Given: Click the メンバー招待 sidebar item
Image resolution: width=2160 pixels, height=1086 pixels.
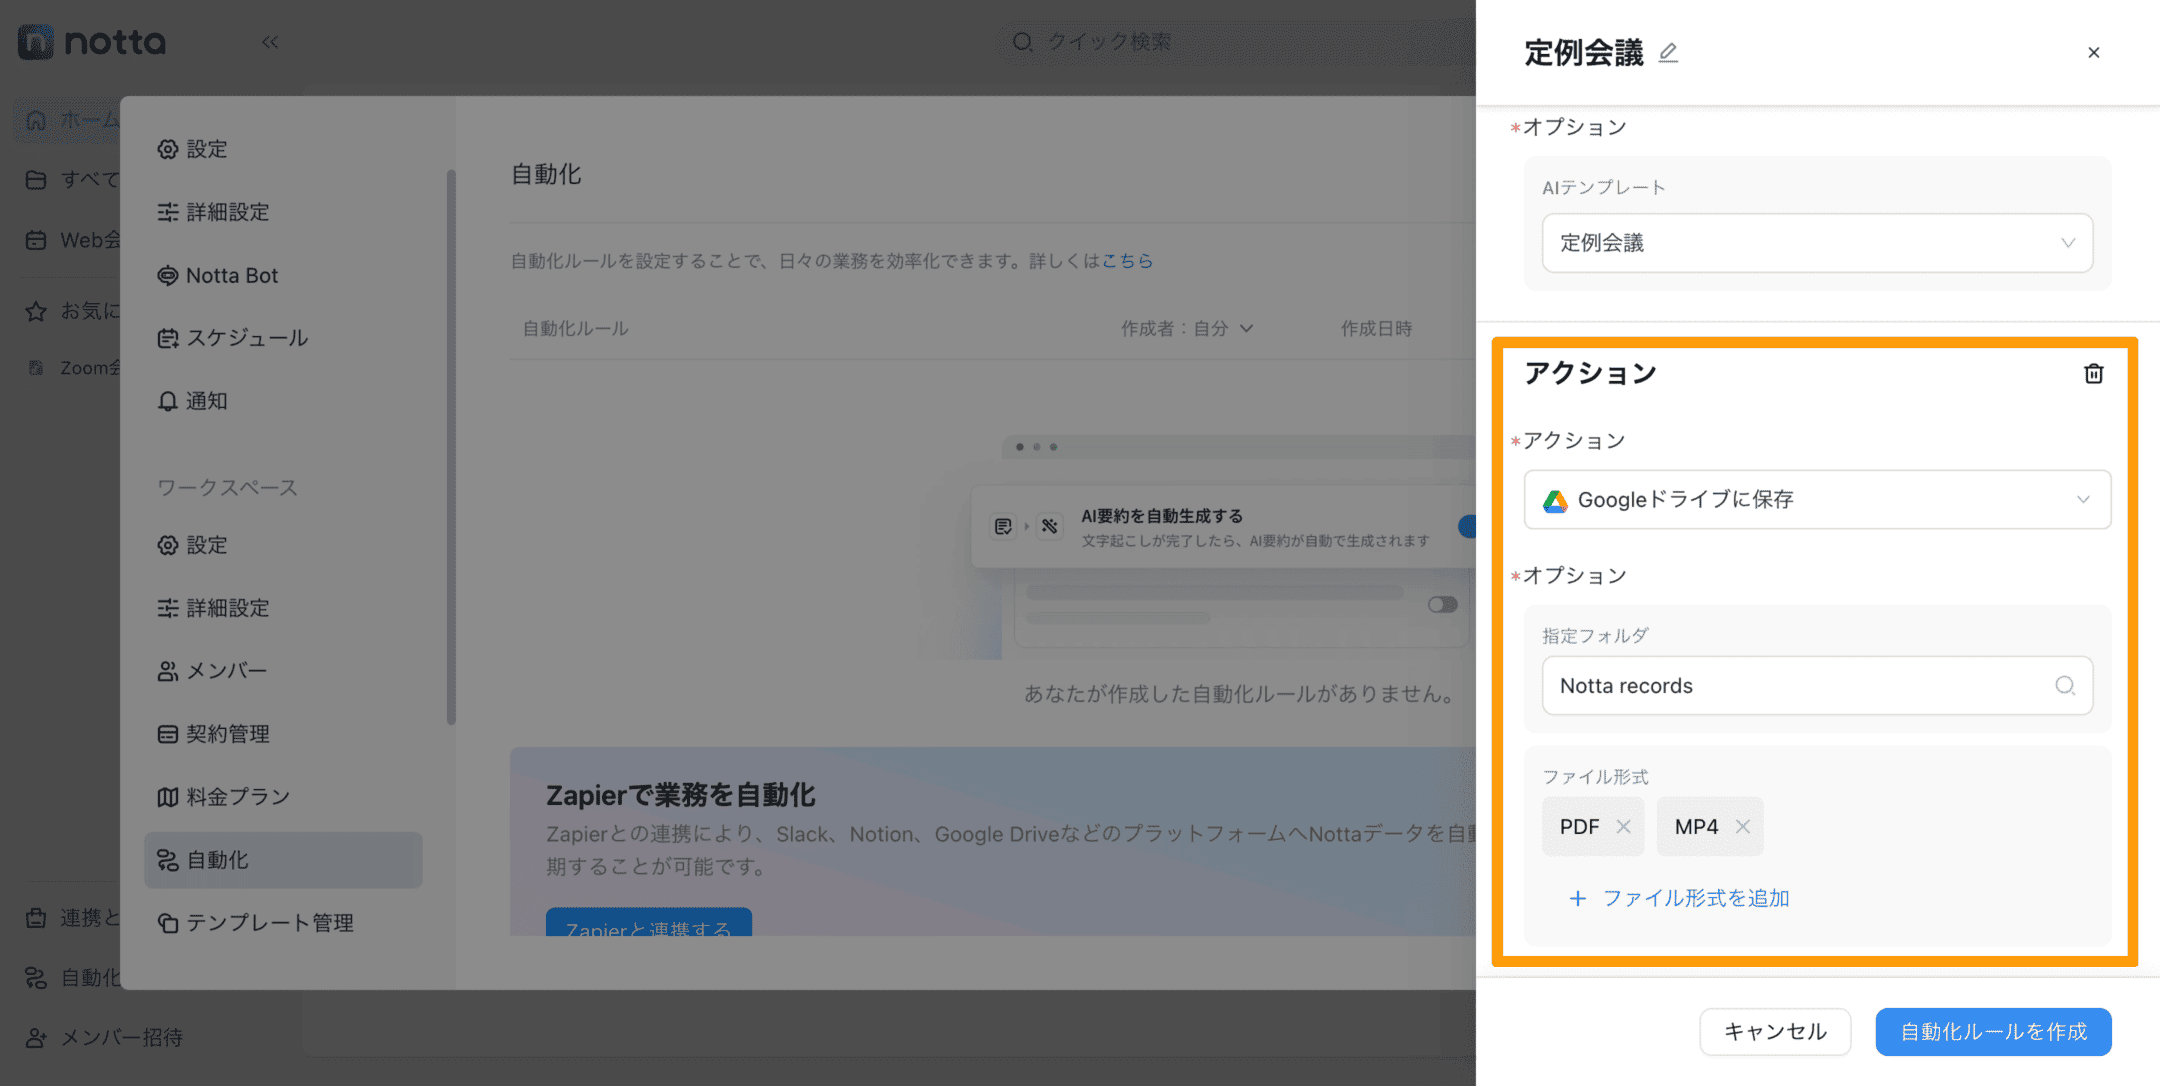Looking at the screenshot, I should coord(104,1037).
